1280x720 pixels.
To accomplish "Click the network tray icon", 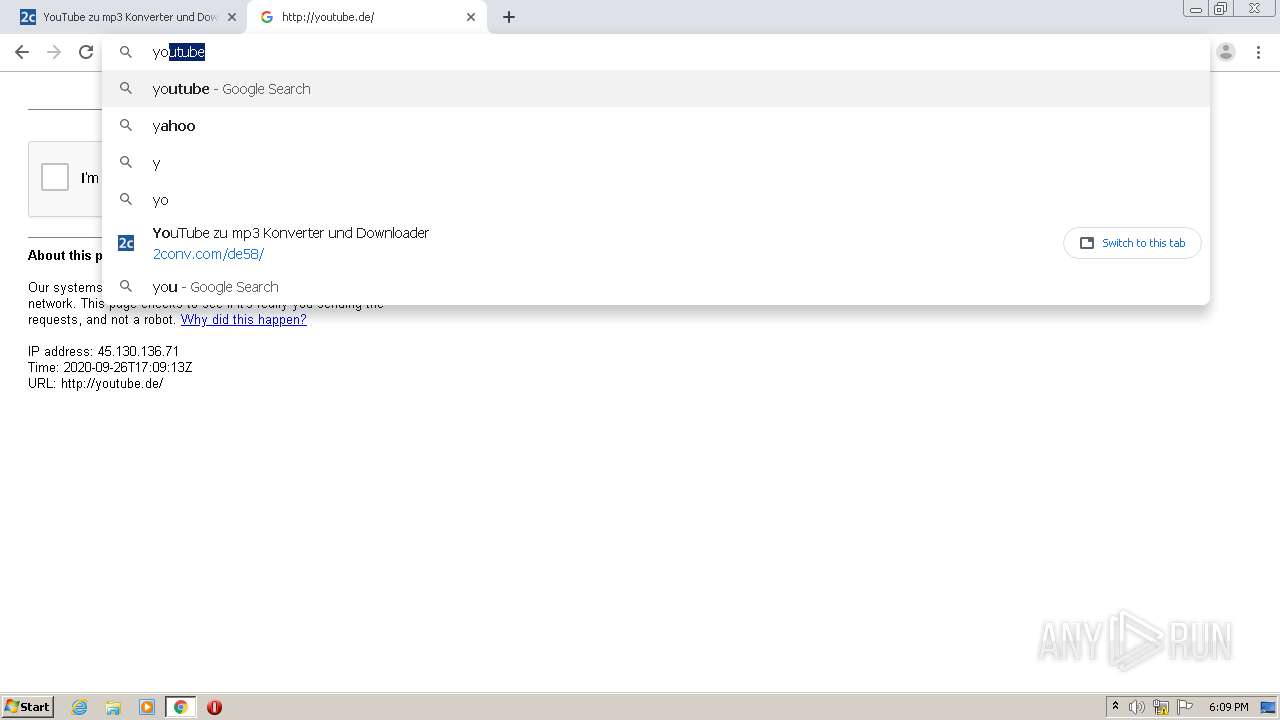I will 1161,707.
